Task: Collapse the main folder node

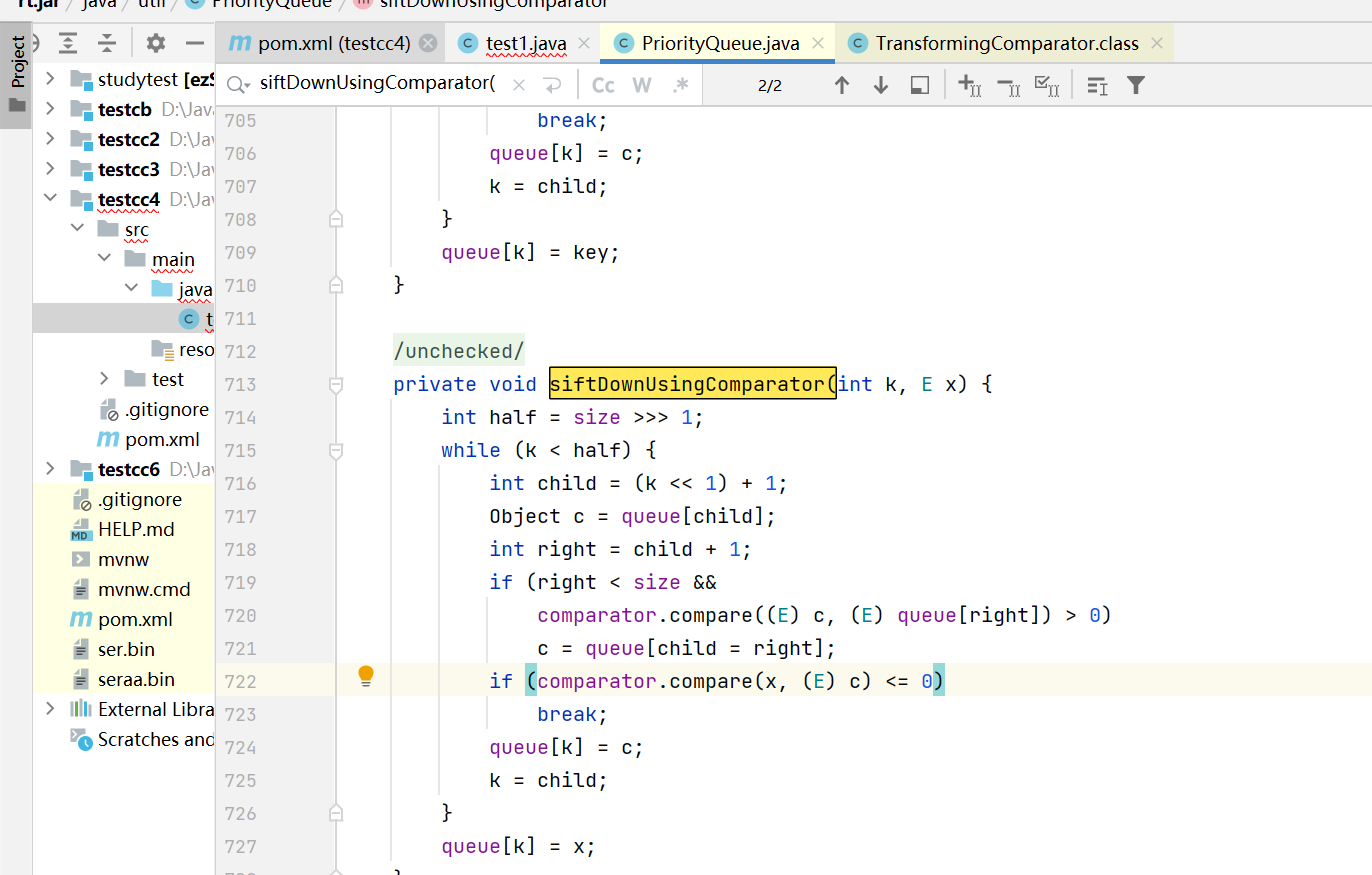Action: point(105,259)
